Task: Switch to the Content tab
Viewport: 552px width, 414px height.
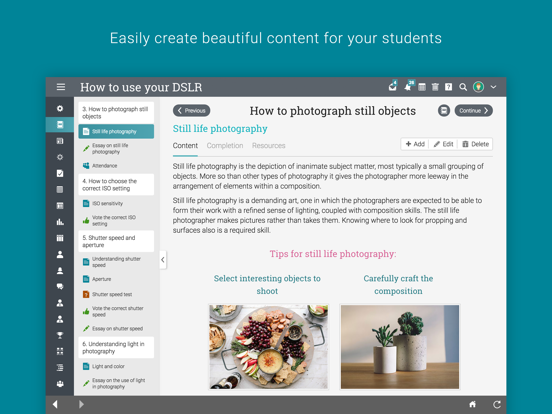Action: (185, 146)
